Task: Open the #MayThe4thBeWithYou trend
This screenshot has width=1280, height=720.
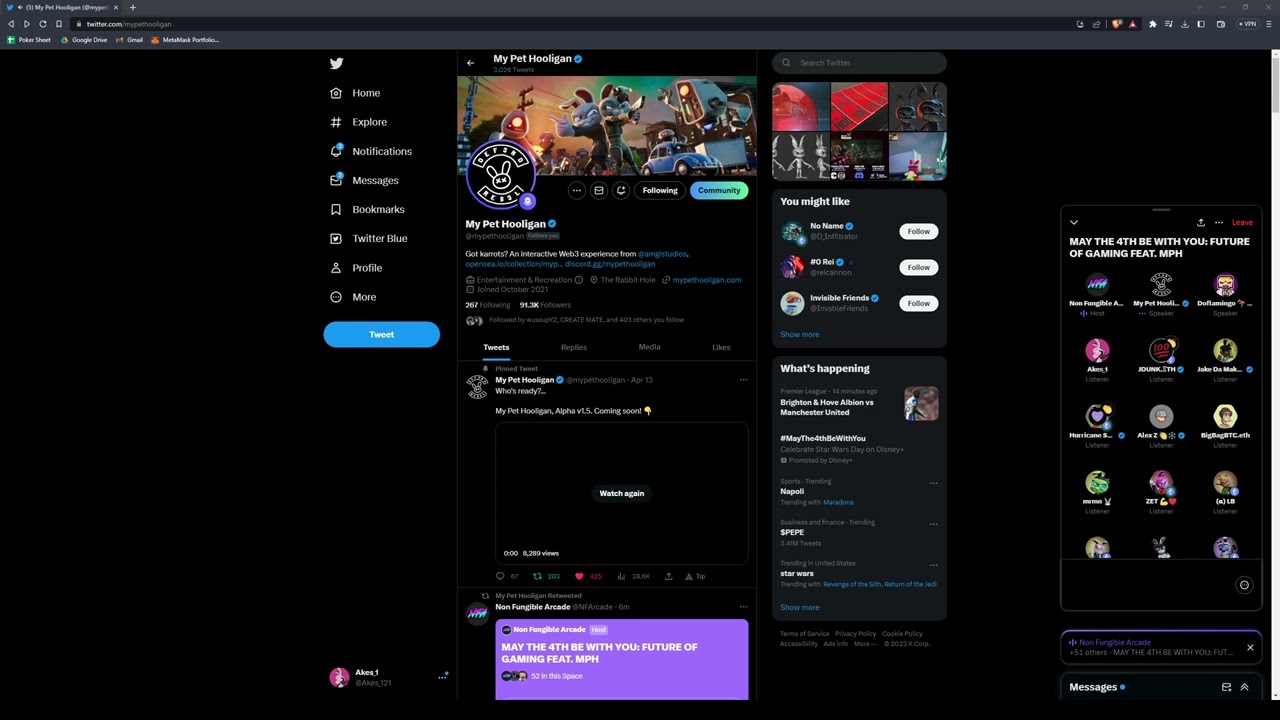Action: click(x=823, y=438)
